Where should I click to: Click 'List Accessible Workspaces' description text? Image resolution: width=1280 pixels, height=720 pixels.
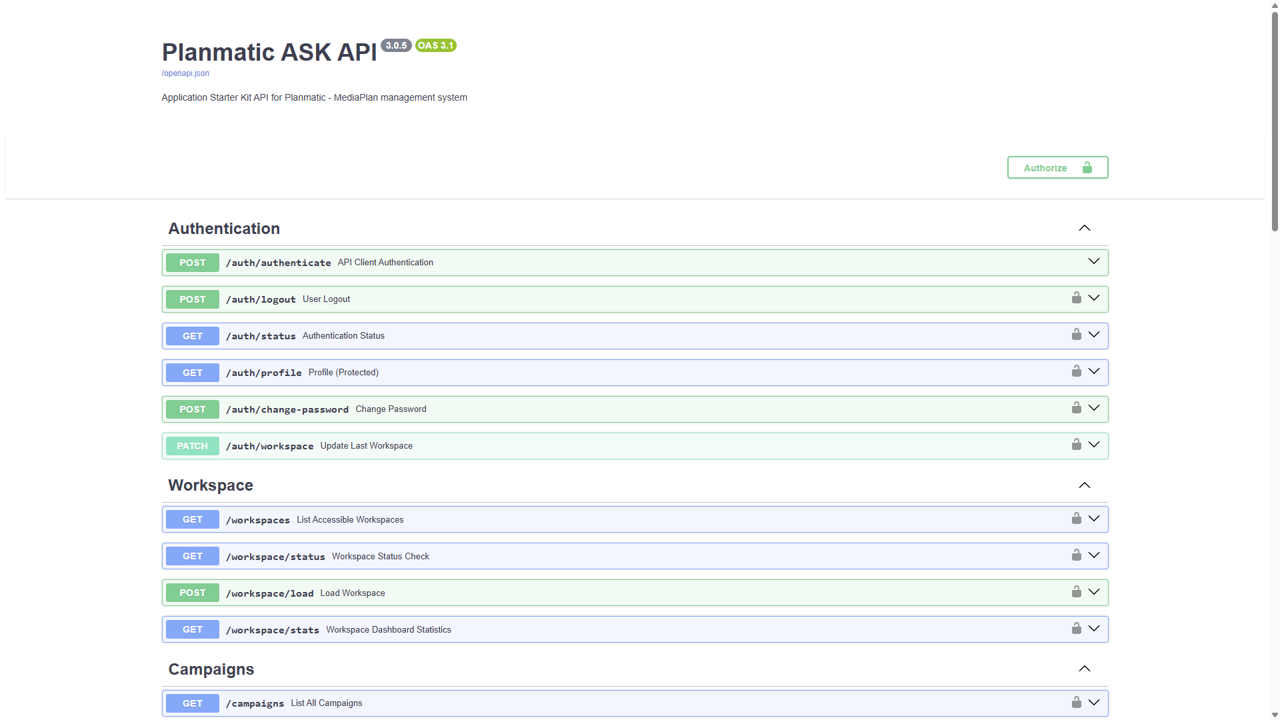click(350, 520)
